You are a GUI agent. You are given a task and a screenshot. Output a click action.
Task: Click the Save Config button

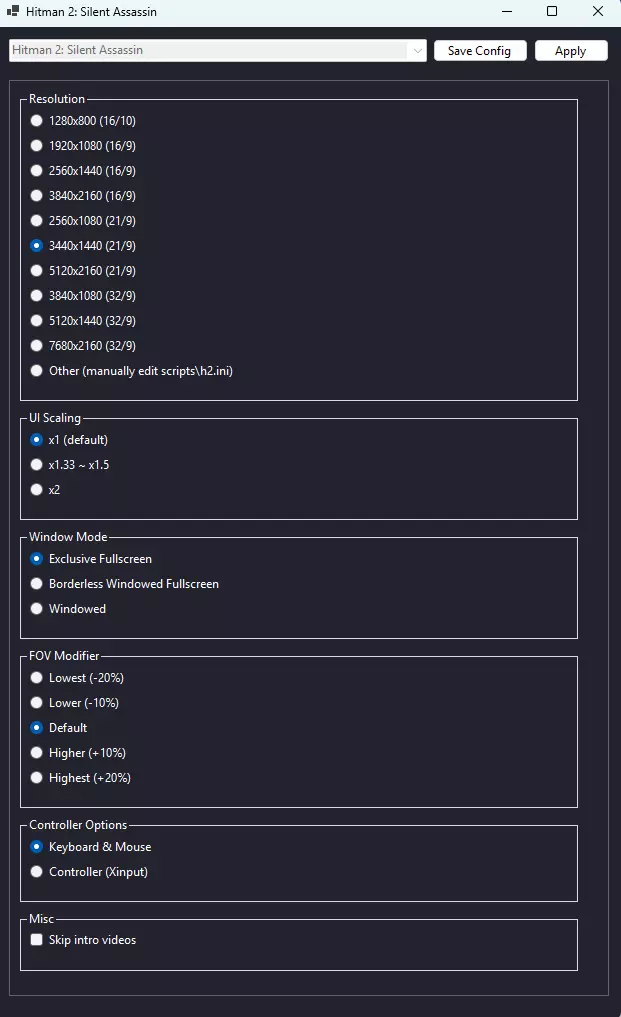(479, 51)
